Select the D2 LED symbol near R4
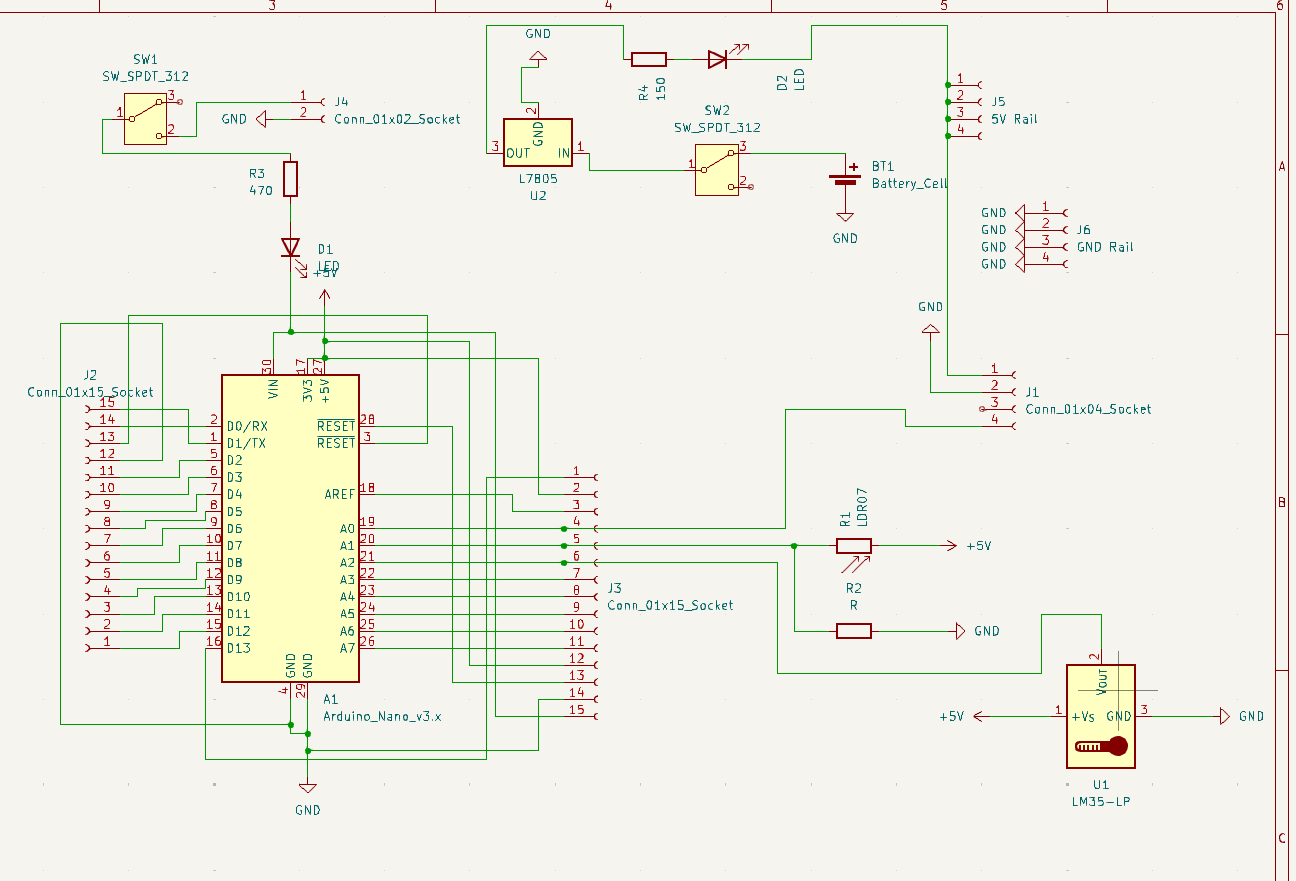Image resolution: width=1296 pixels, height=881 pixels. point(717,59)
